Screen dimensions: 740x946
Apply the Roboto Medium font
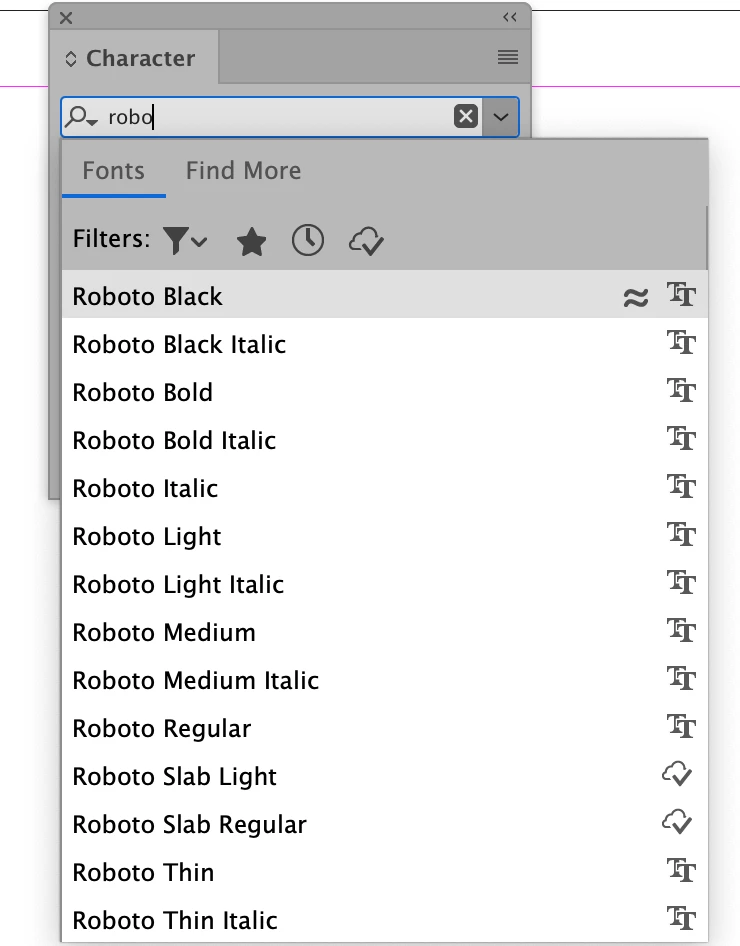click(x=385, y=632)
